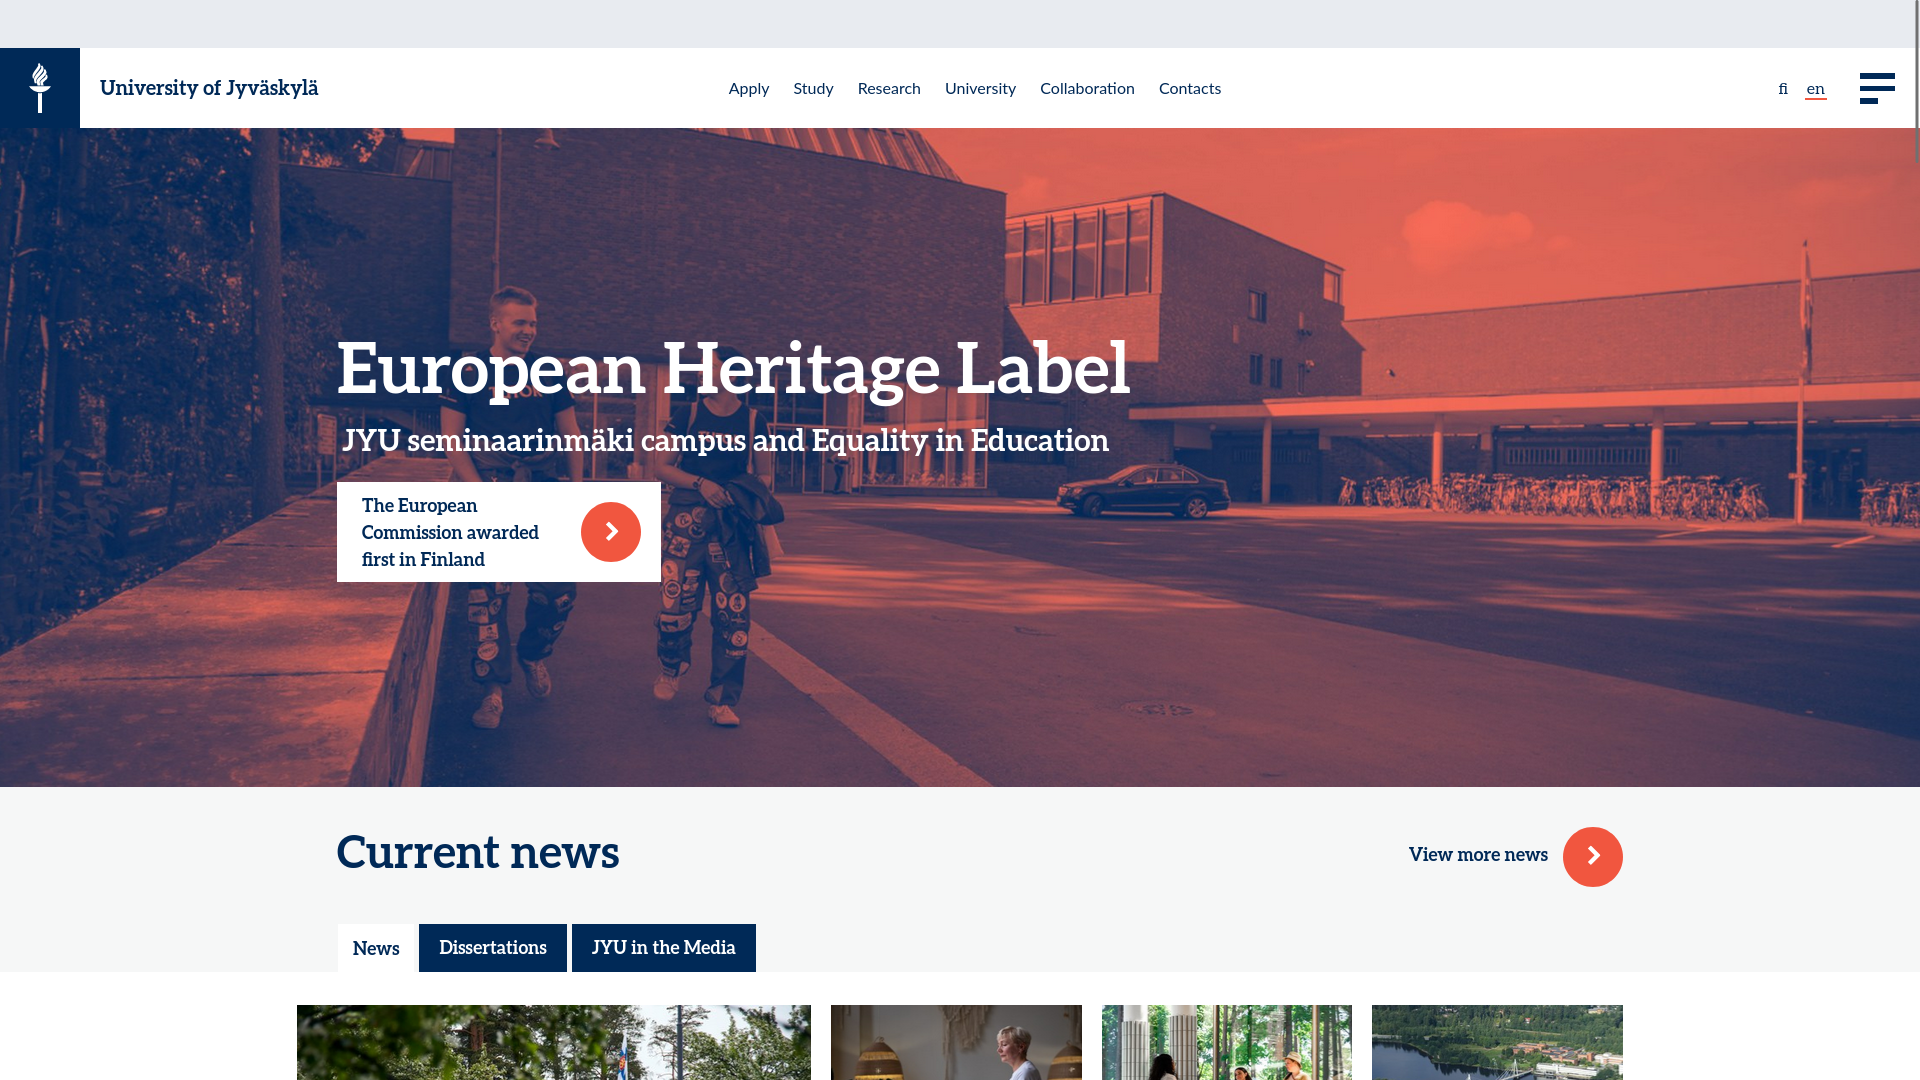Click the Current news heading
Screen dimensions: 1920x1080
478,852
